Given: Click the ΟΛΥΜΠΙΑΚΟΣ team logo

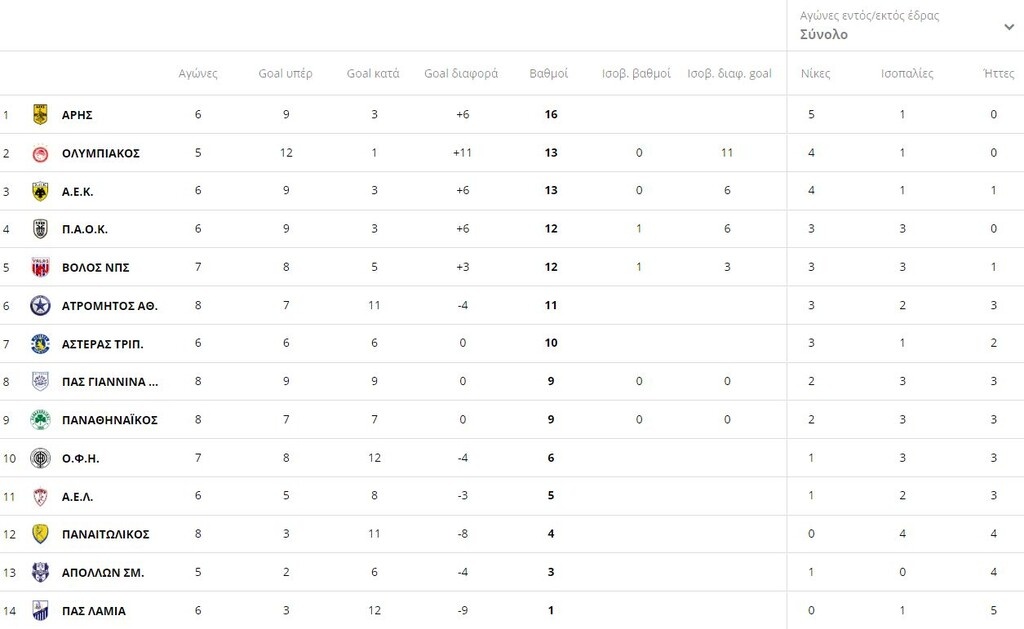Looking at the screenshot, I should tap(40, 153).
